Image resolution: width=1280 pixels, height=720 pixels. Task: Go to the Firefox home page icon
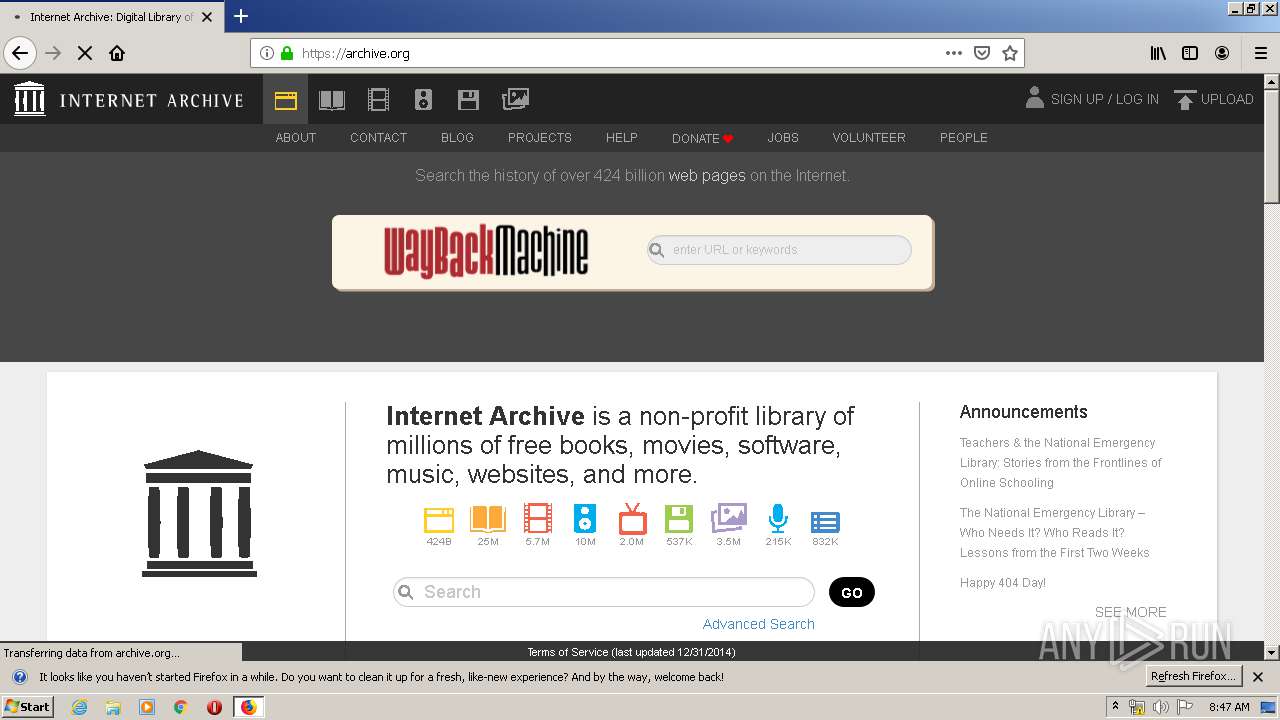(117, 53)
